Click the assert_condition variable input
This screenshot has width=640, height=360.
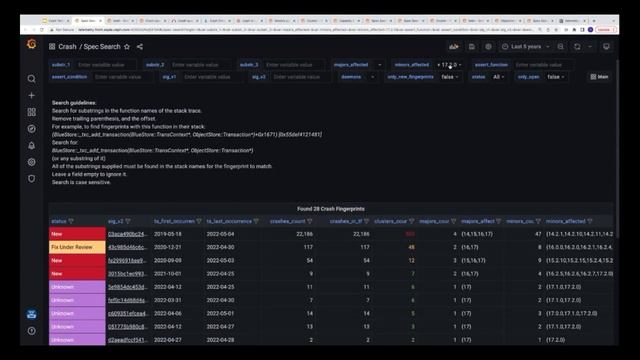[x=122, y=77]
